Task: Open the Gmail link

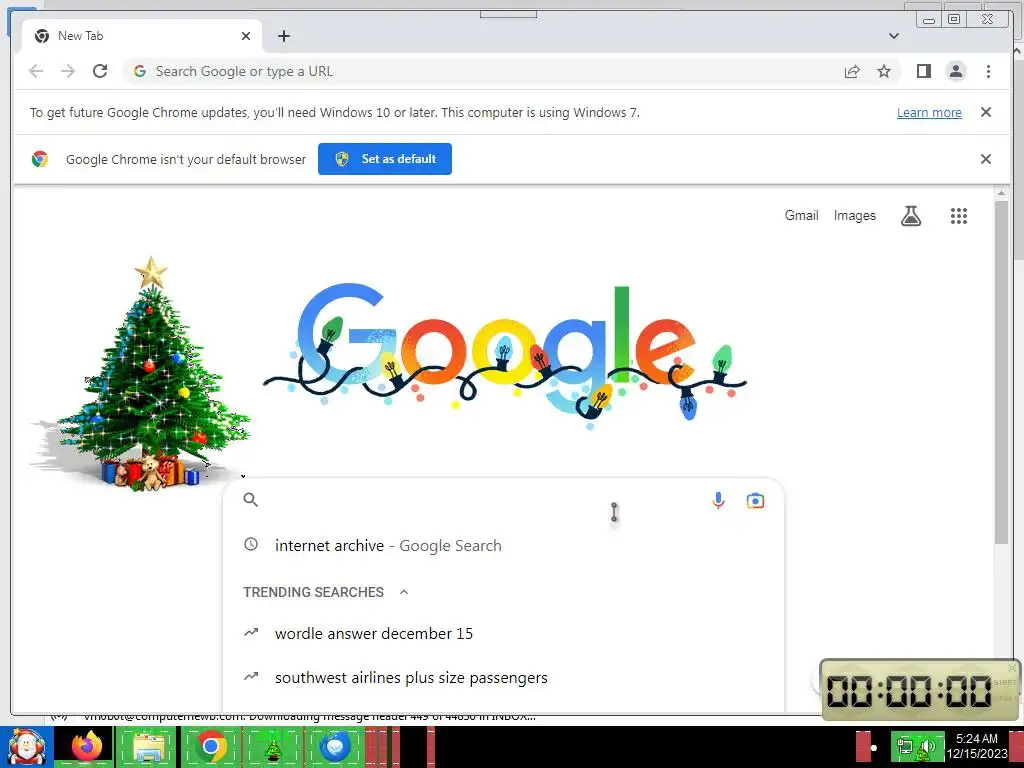Action: pyautogui.click(x=801, y=216)
